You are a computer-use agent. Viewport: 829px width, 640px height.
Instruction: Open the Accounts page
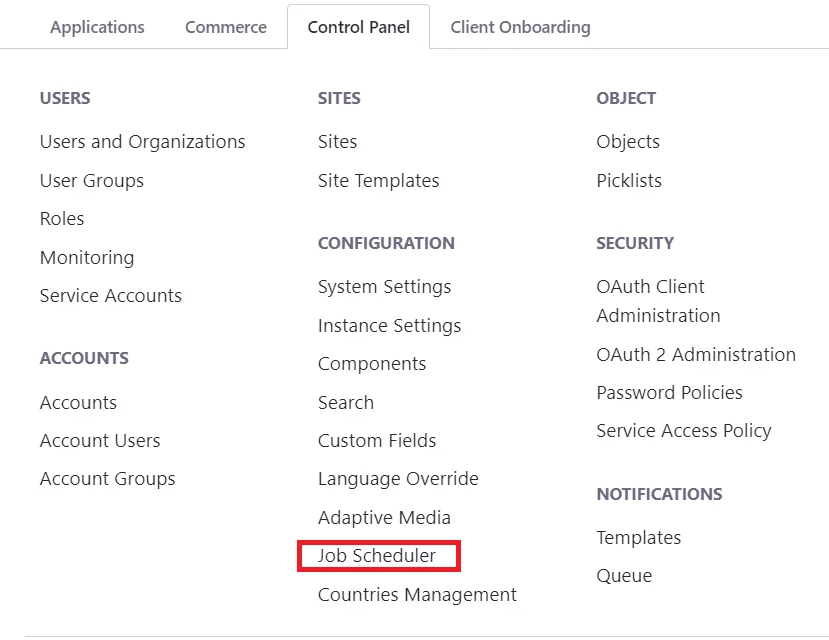(78, 403)
